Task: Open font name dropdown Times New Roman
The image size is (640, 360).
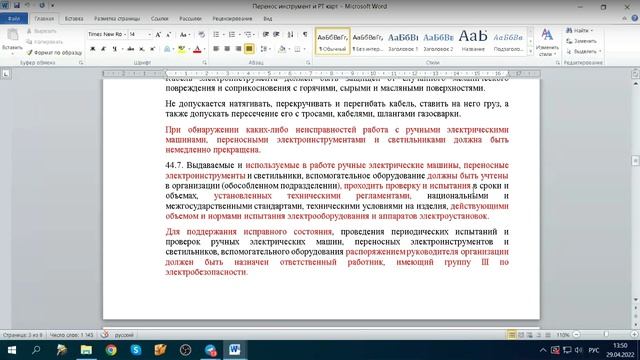Action: [125, 35]
